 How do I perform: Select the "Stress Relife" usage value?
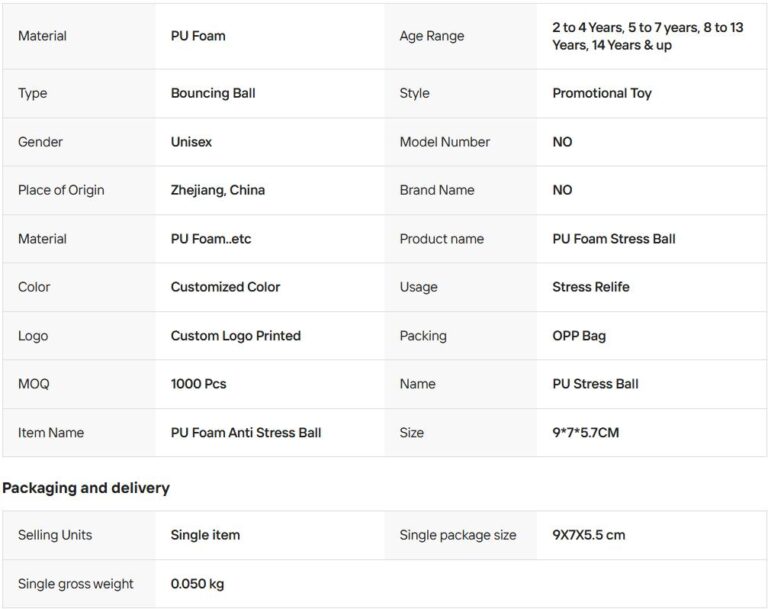[x=591, y=287]
